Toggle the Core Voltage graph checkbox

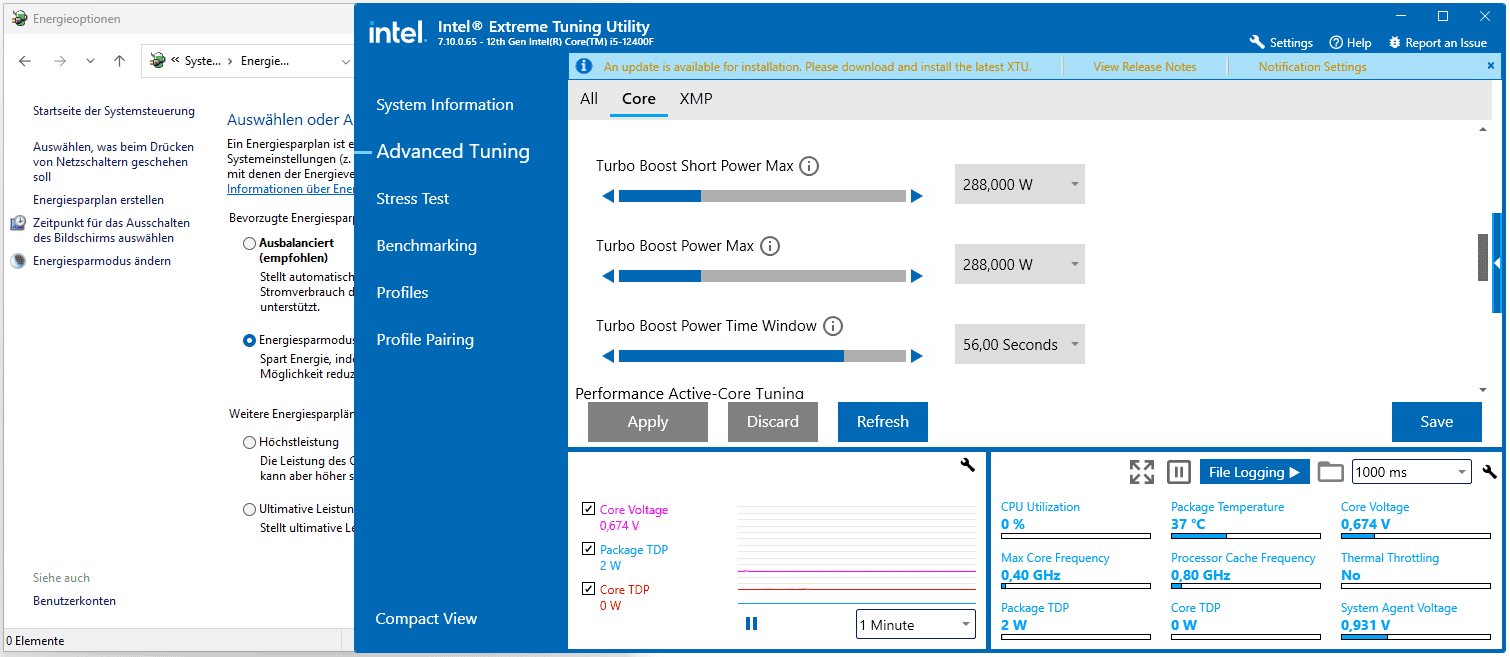588,509
